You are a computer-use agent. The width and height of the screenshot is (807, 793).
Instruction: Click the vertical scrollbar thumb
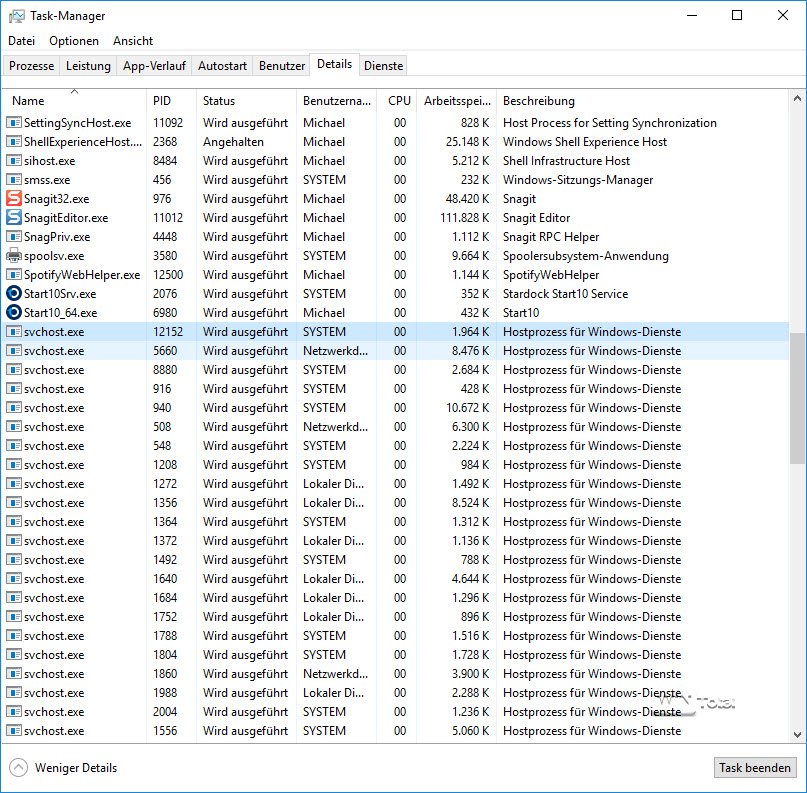click(x=797, y=398)
